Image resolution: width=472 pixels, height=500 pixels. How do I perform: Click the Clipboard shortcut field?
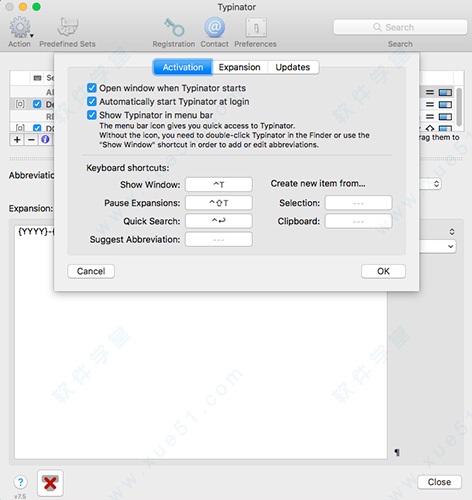click(358, 221)
